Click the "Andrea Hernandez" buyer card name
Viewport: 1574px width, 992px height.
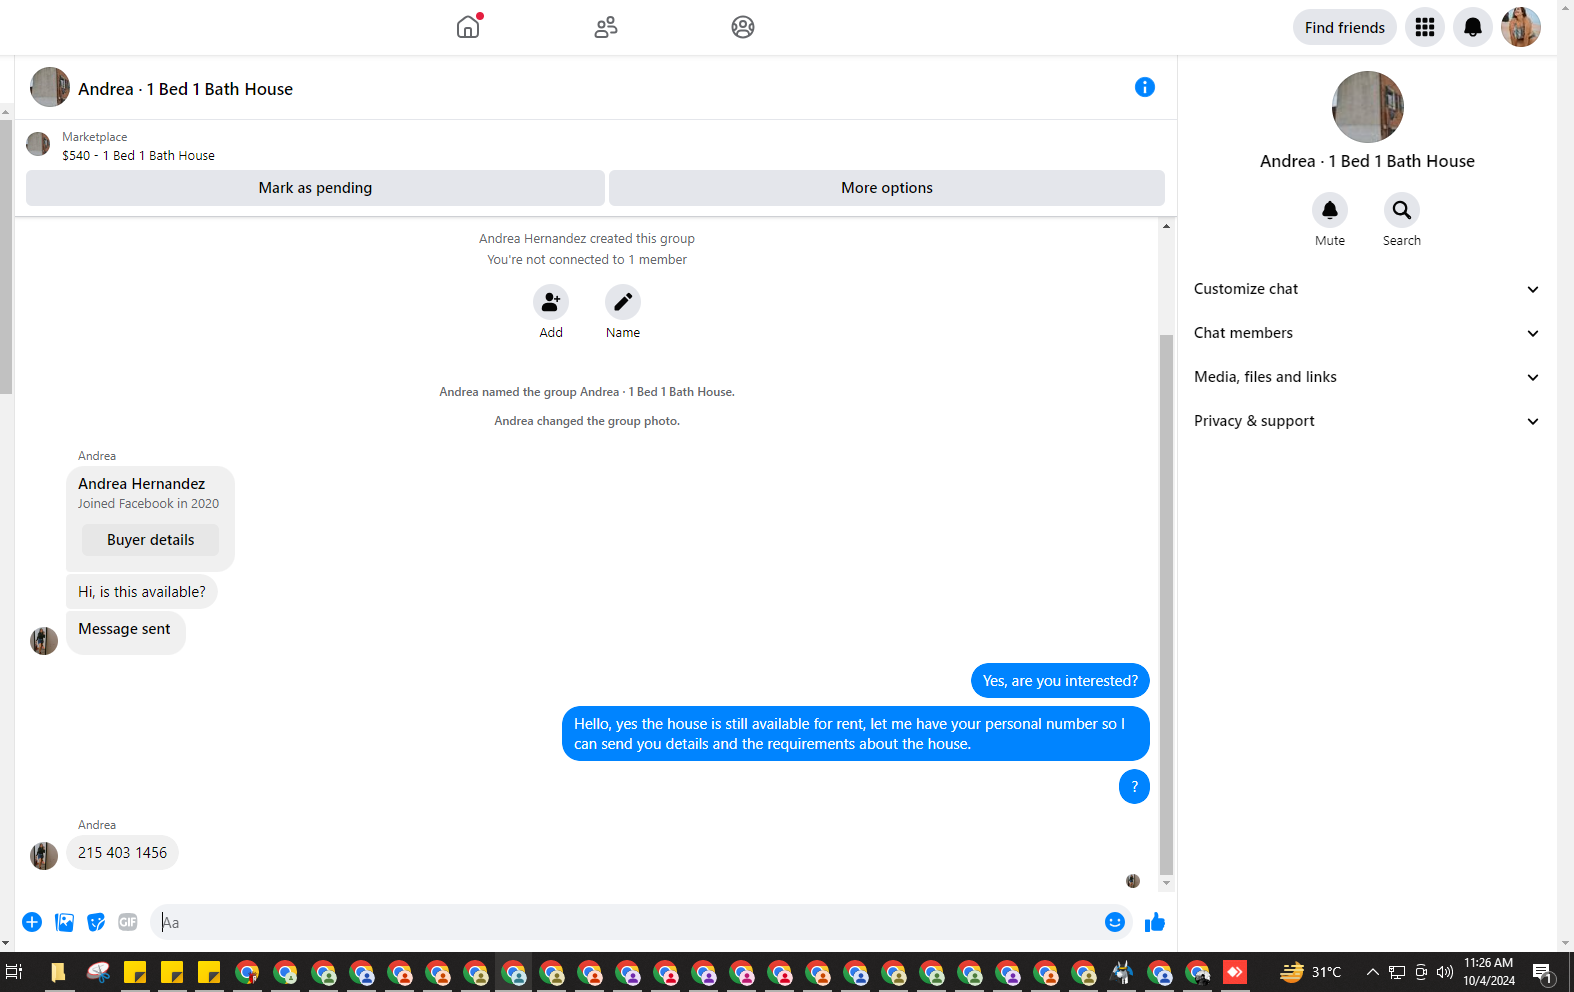click(x=142, y=484)
